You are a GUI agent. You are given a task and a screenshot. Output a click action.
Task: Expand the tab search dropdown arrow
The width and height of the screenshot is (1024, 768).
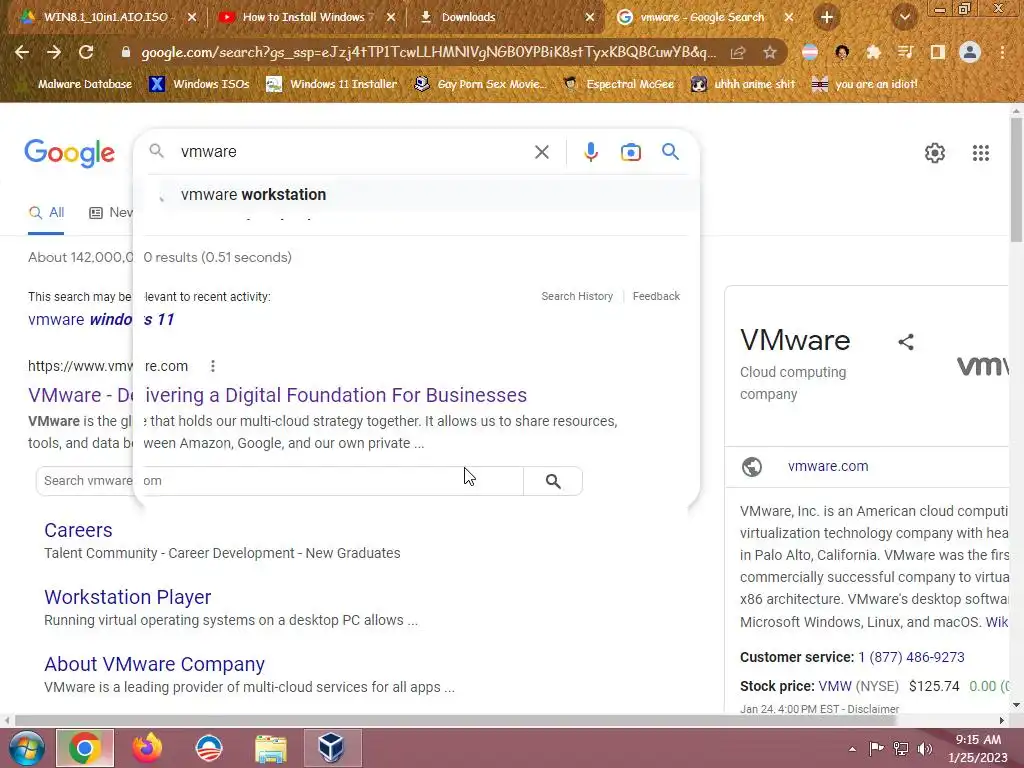click(904, 17)
